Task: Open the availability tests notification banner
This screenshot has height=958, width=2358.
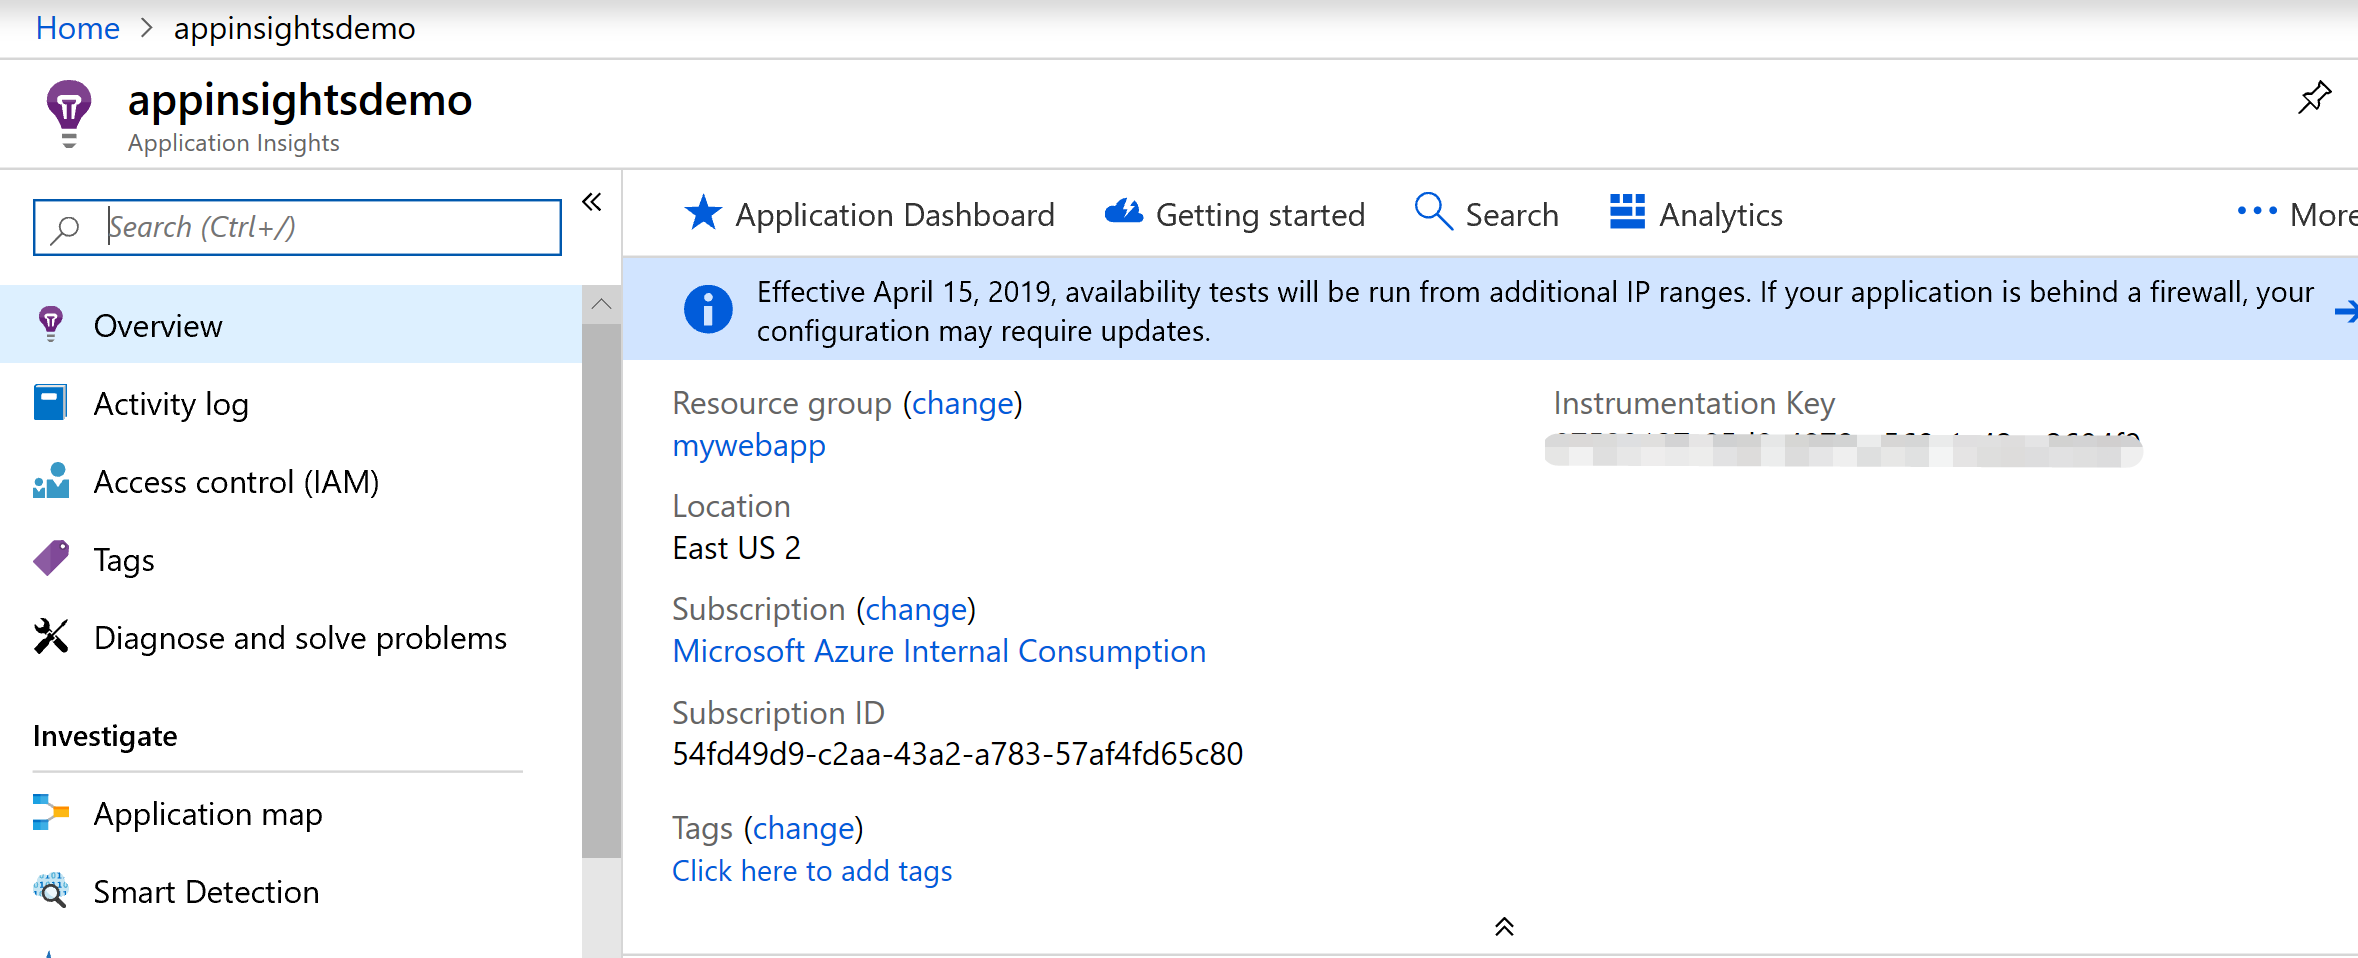Action: 1490,310
